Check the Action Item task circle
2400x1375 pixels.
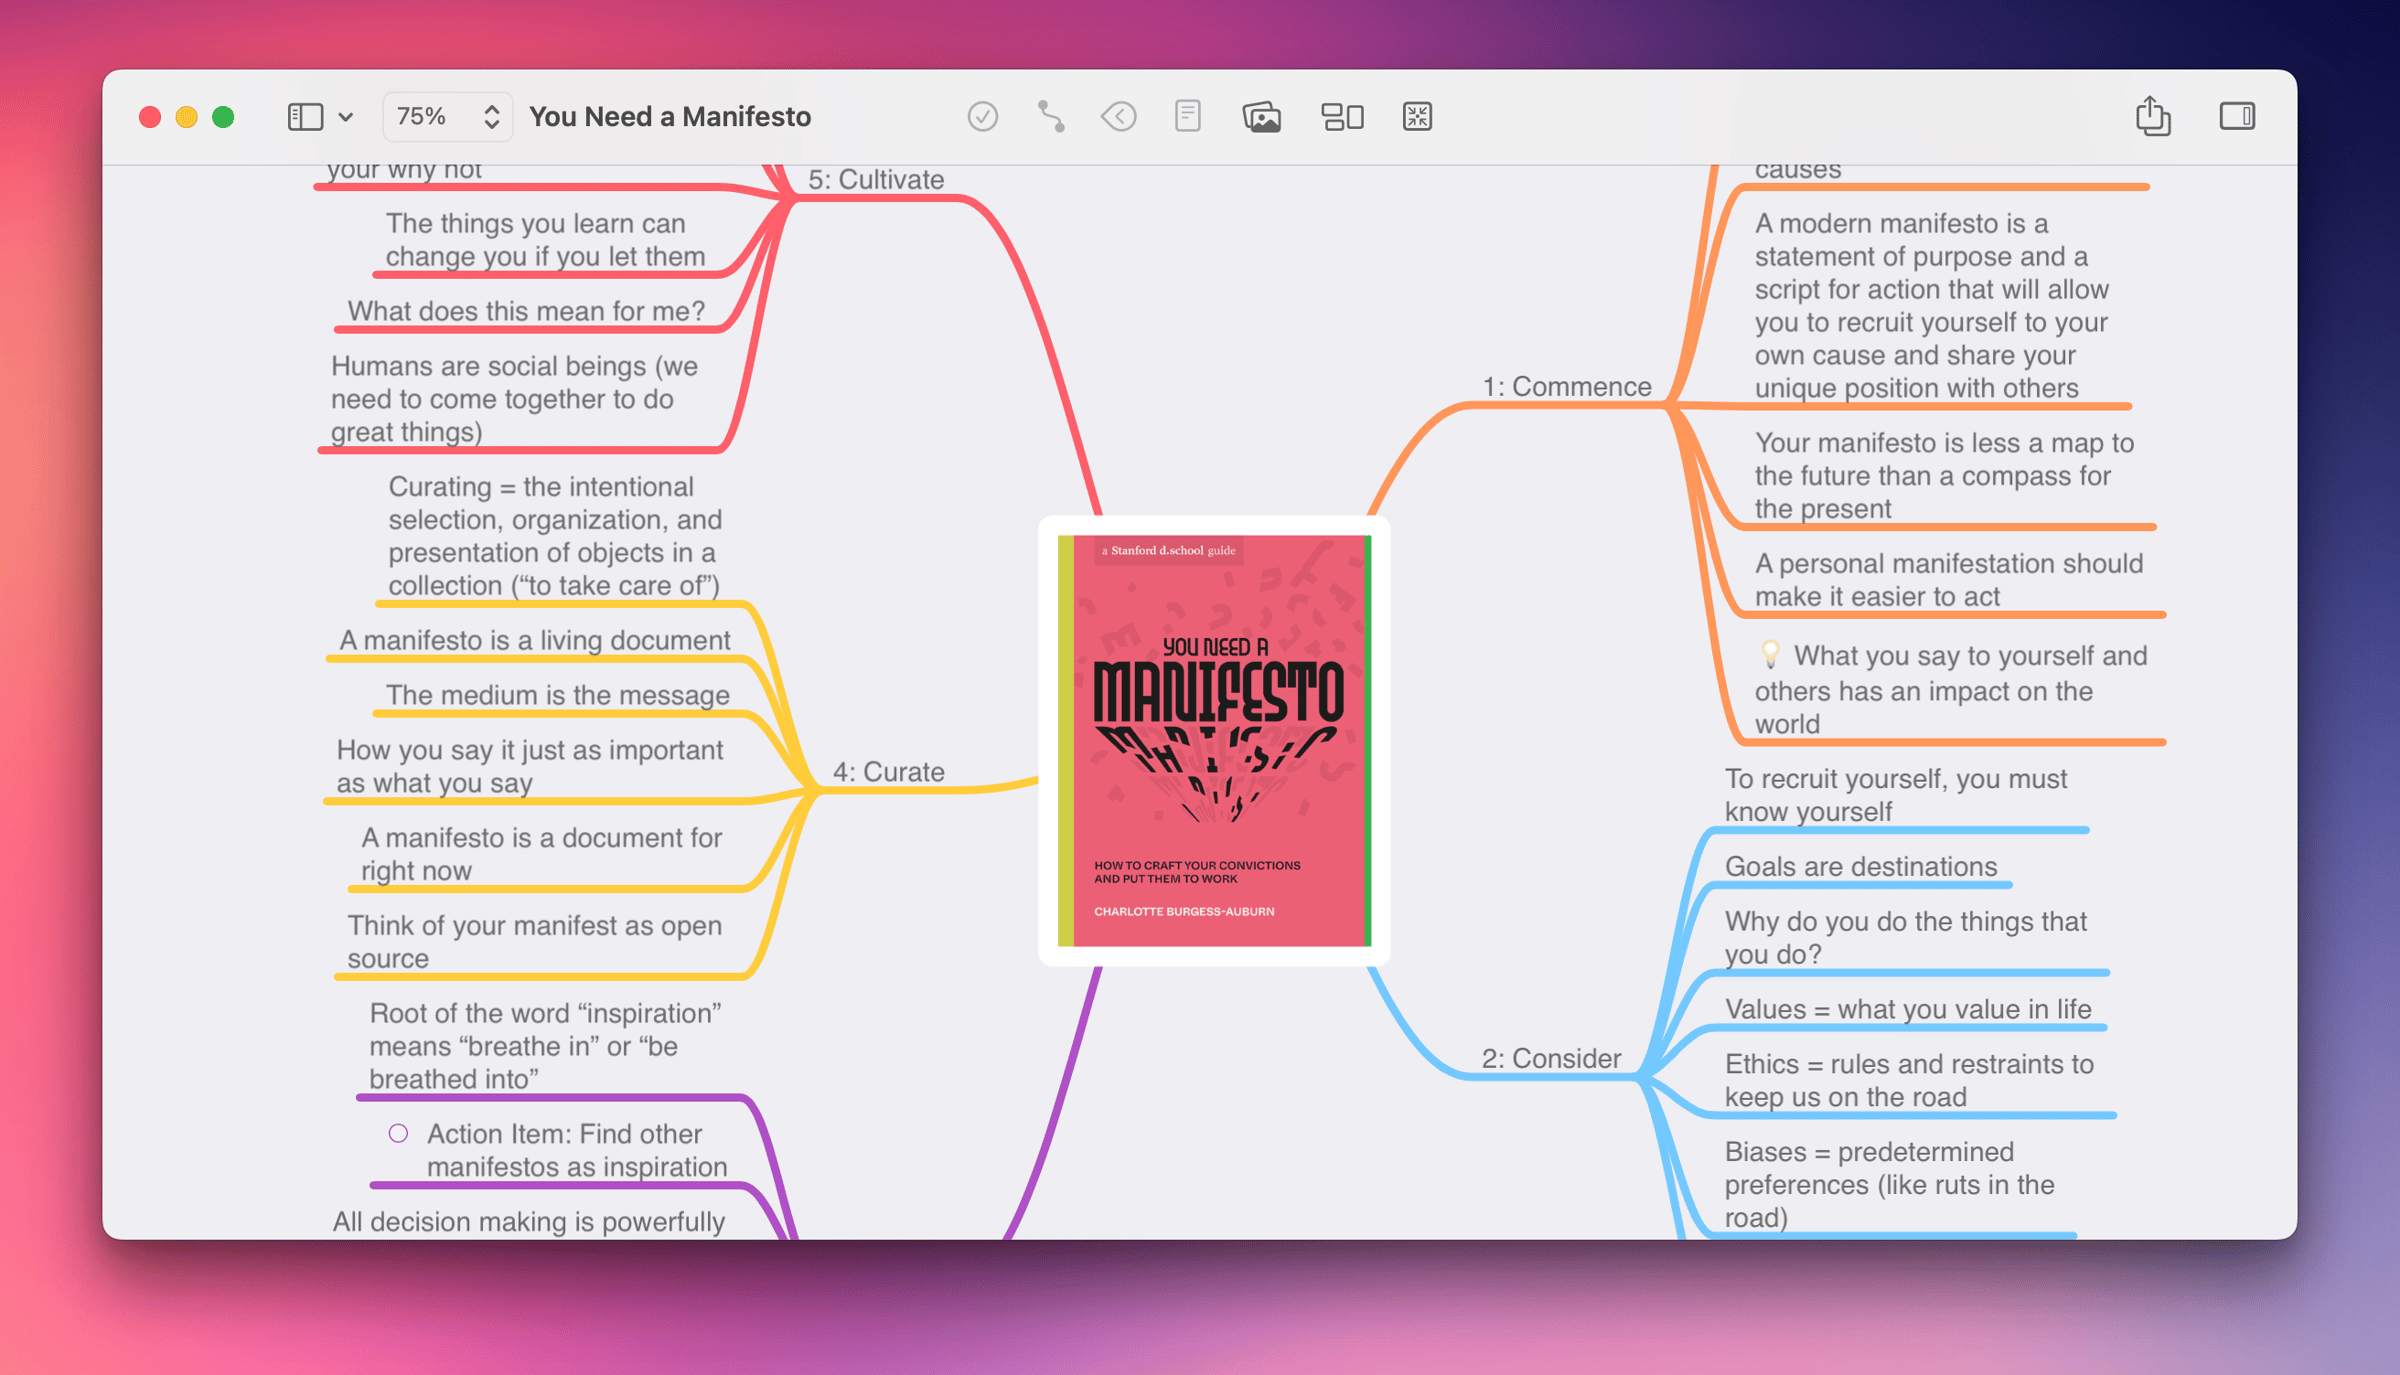click(x=398, y=1133)
